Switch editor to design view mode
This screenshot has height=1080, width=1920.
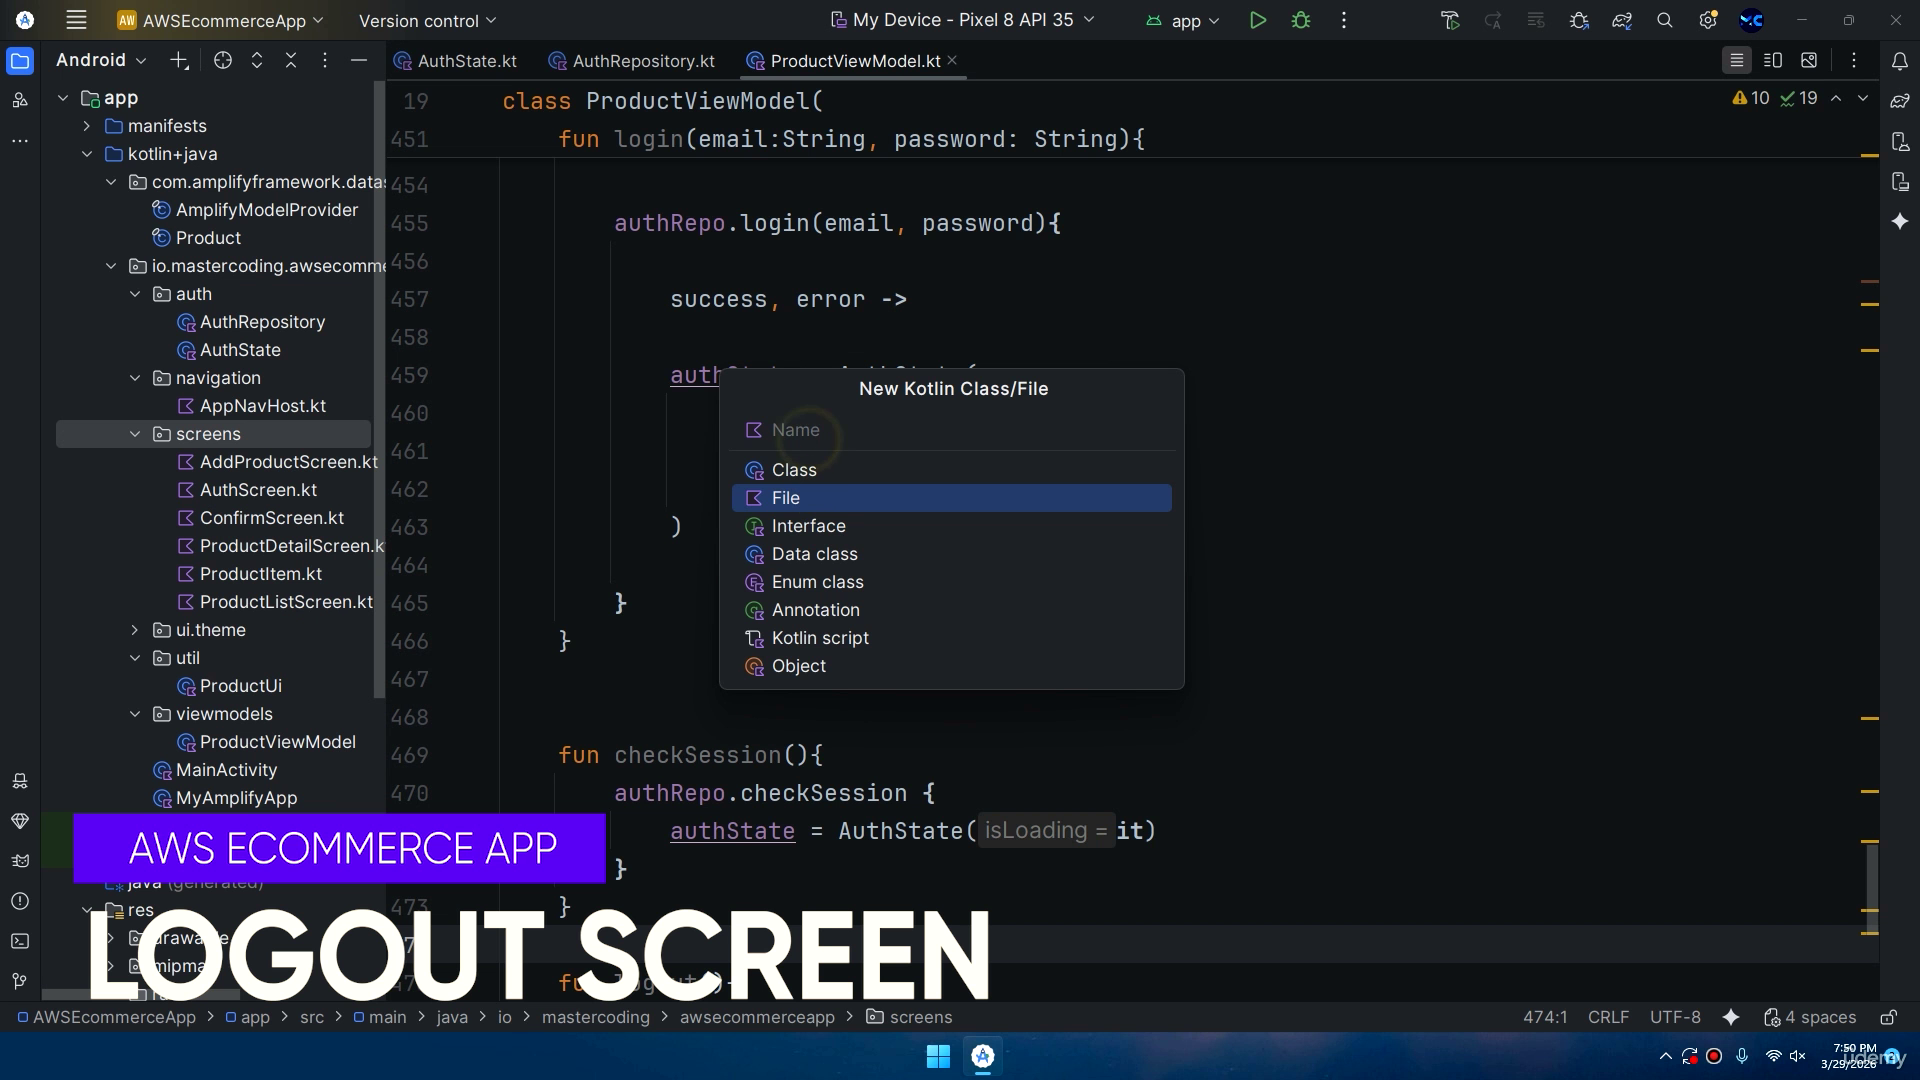[x=1809, y=61]
